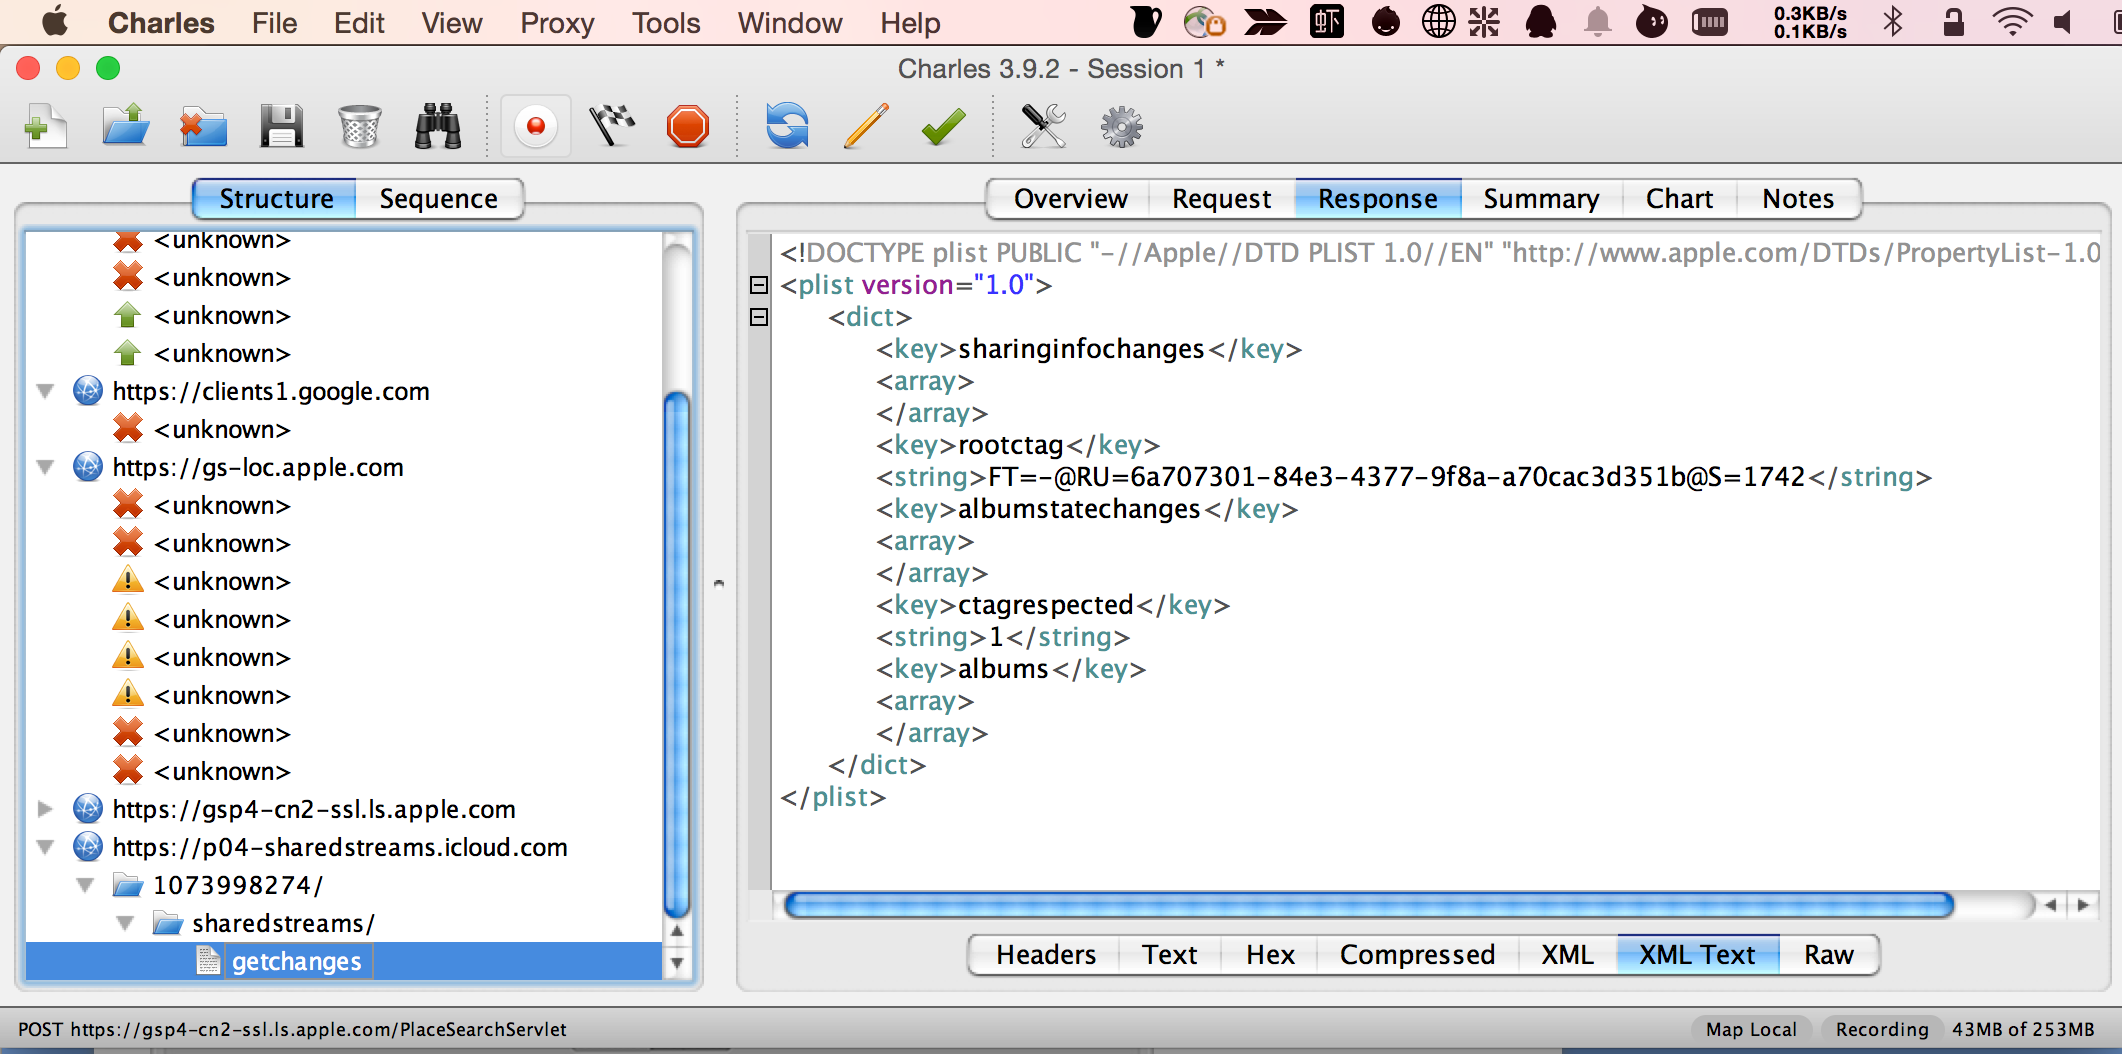Open the Charles application menu
The width and height of the screenshot is (2122, 1054).
161,22
